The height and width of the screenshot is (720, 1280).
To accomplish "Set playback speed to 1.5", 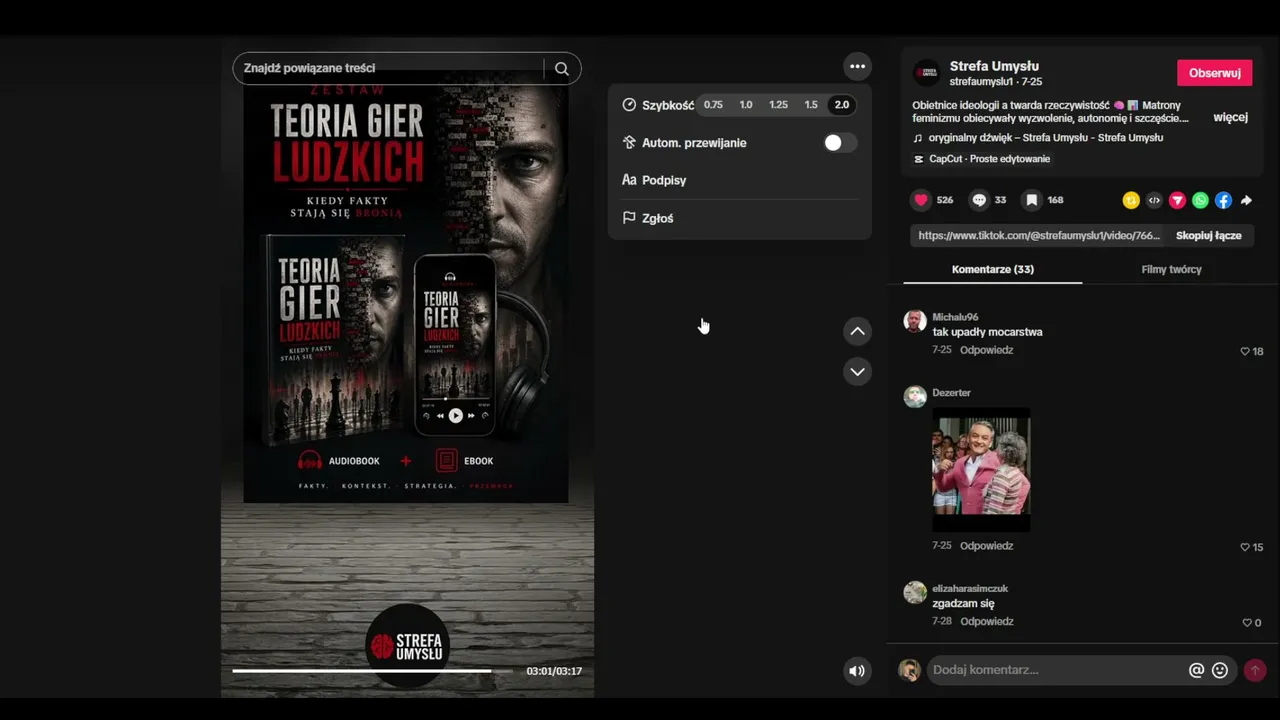I will click(x=811, y=105).
